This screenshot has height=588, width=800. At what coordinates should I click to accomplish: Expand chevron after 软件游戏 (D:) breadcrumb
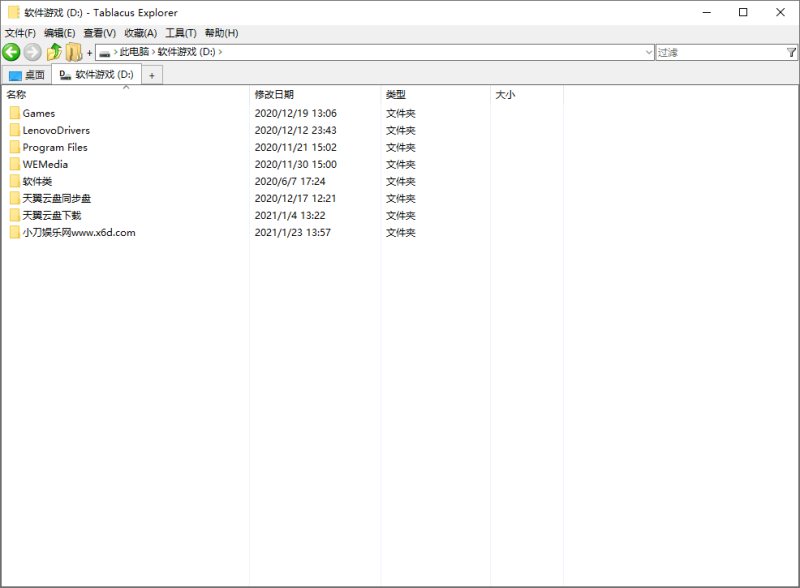220,52
